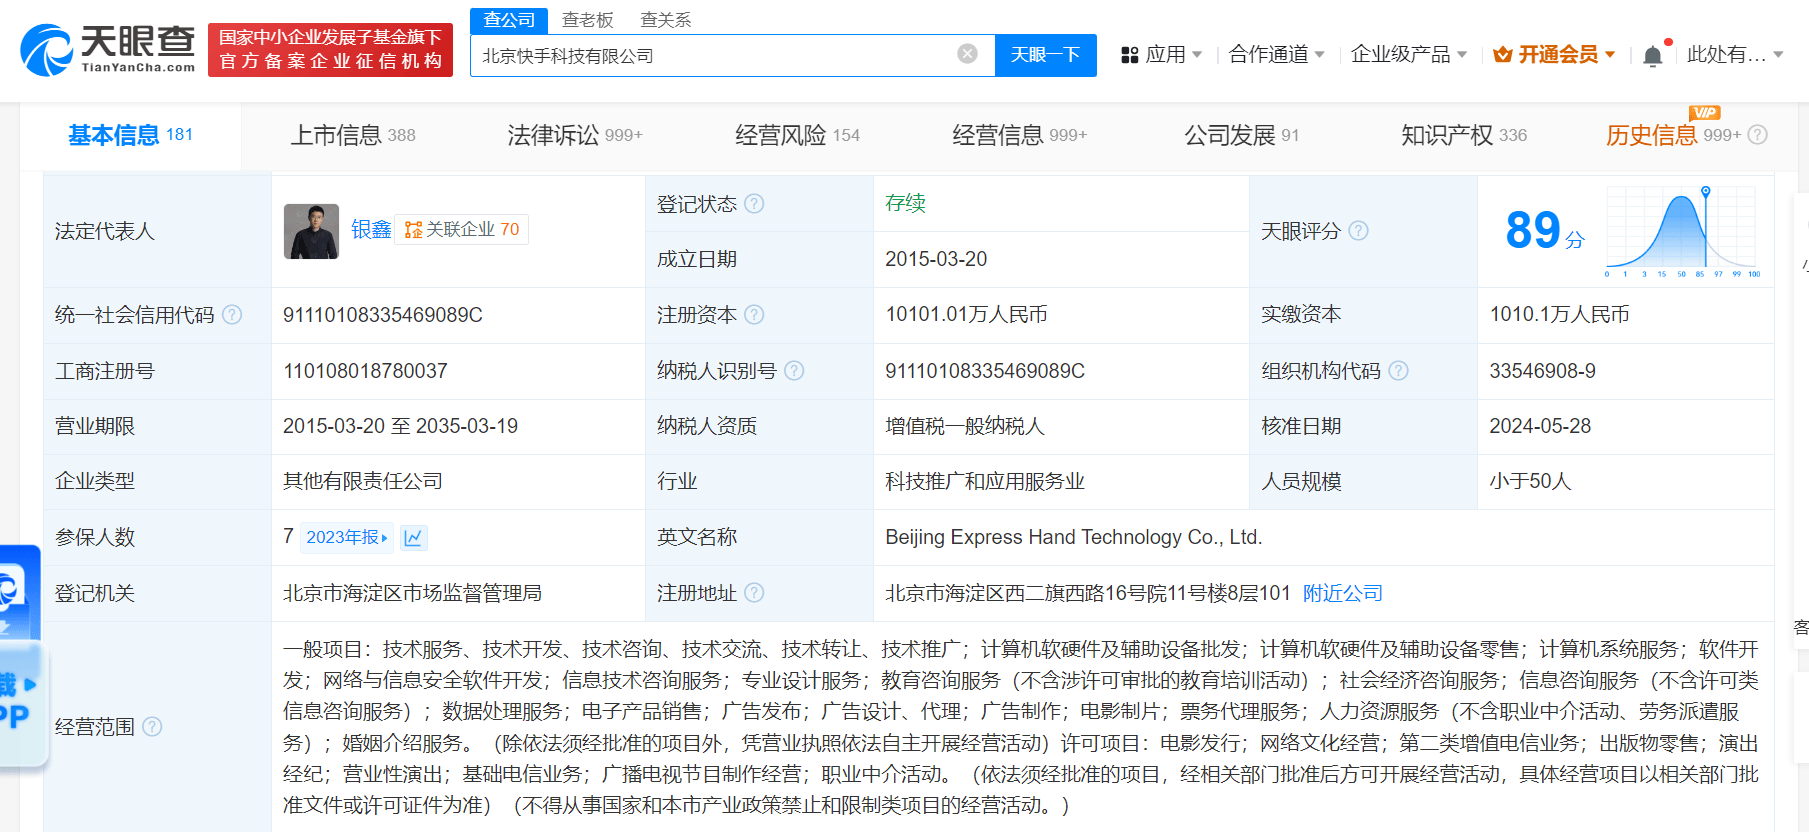Click the help icon beside 历史信息 tab
Screen dimensions: 1809x832
click(1757, 135)
